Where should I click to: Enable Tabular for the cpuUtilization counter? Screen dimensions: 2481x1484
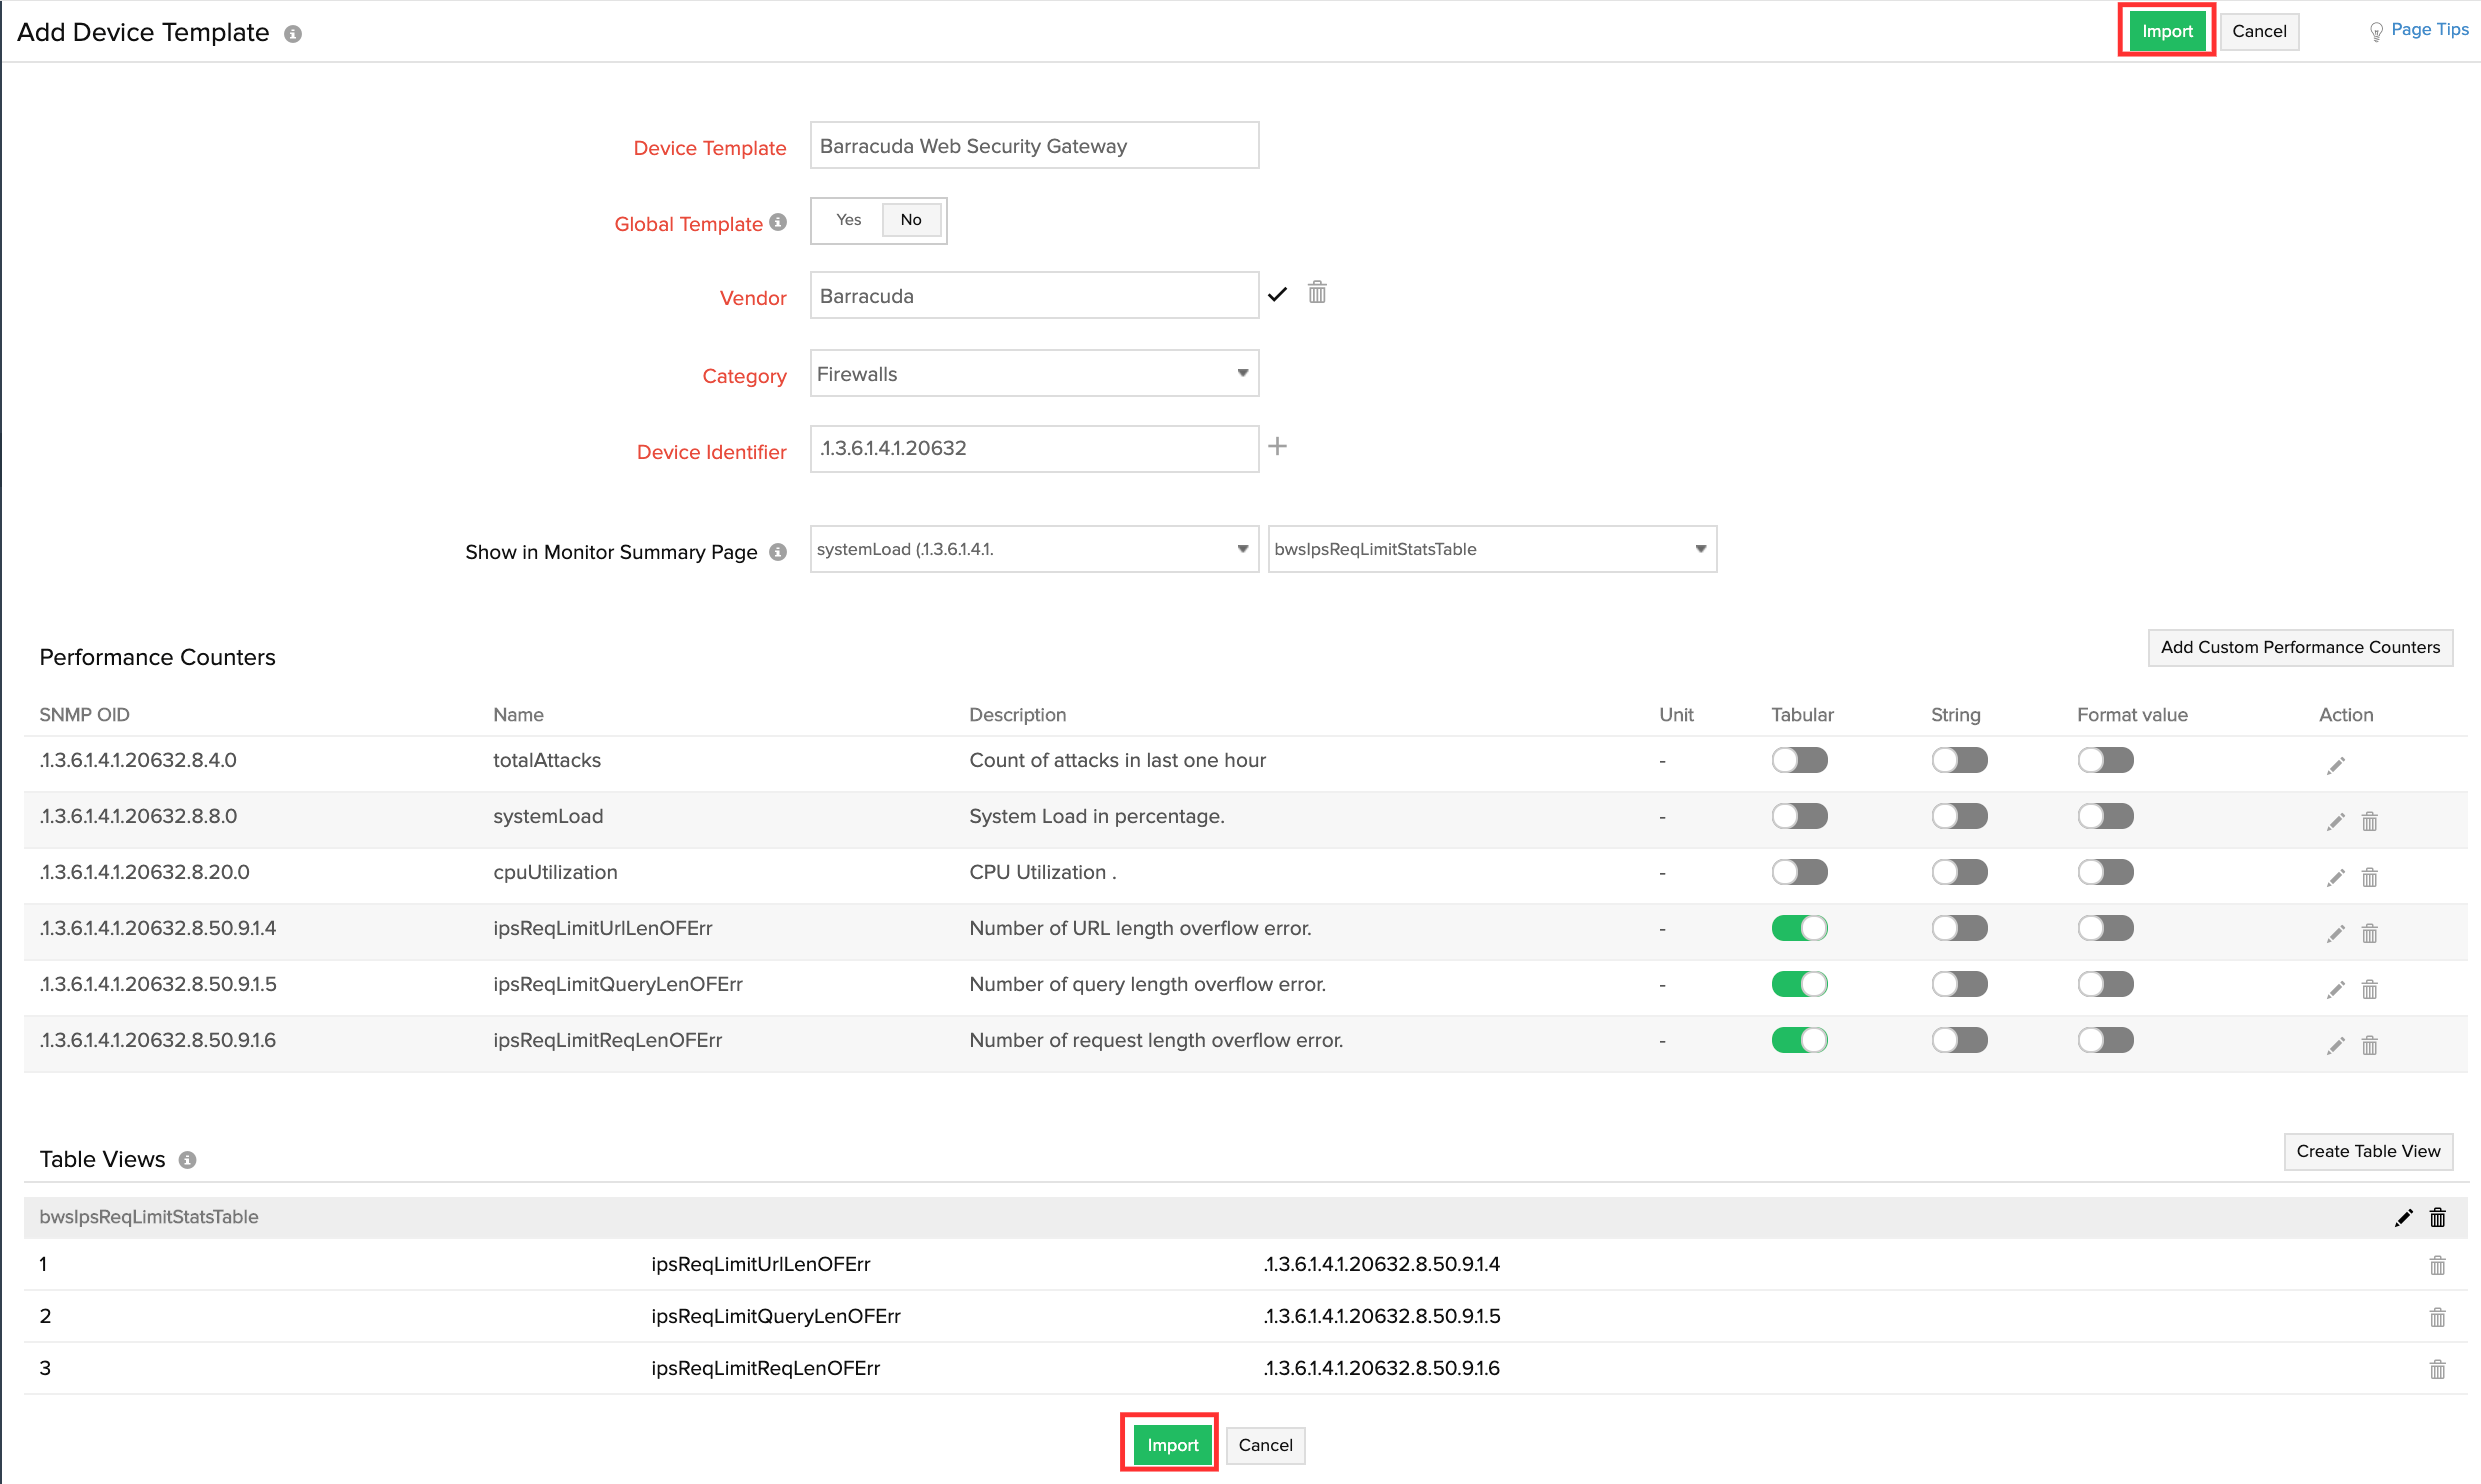1799,871
